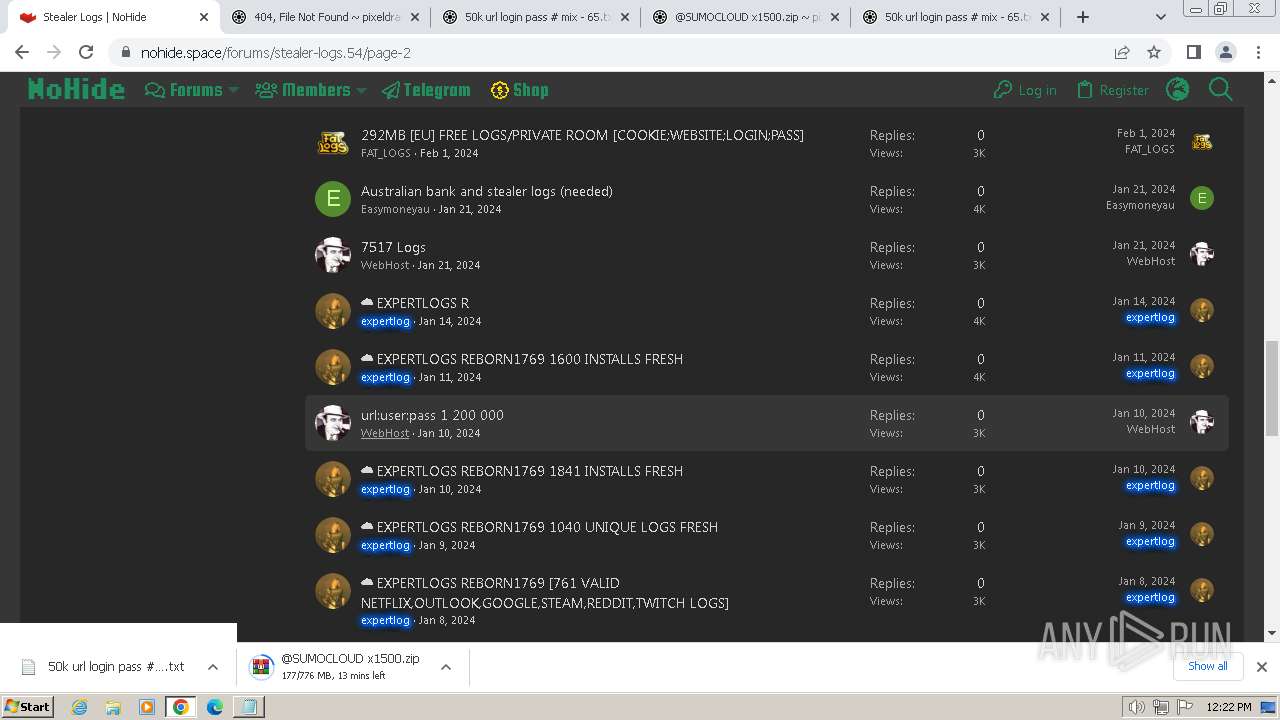Open EXPERTLOGS REBORN1769 1600 INSTALLS FRESH thread
This screenshot has height=720, width=1280.
click(529, 359)
